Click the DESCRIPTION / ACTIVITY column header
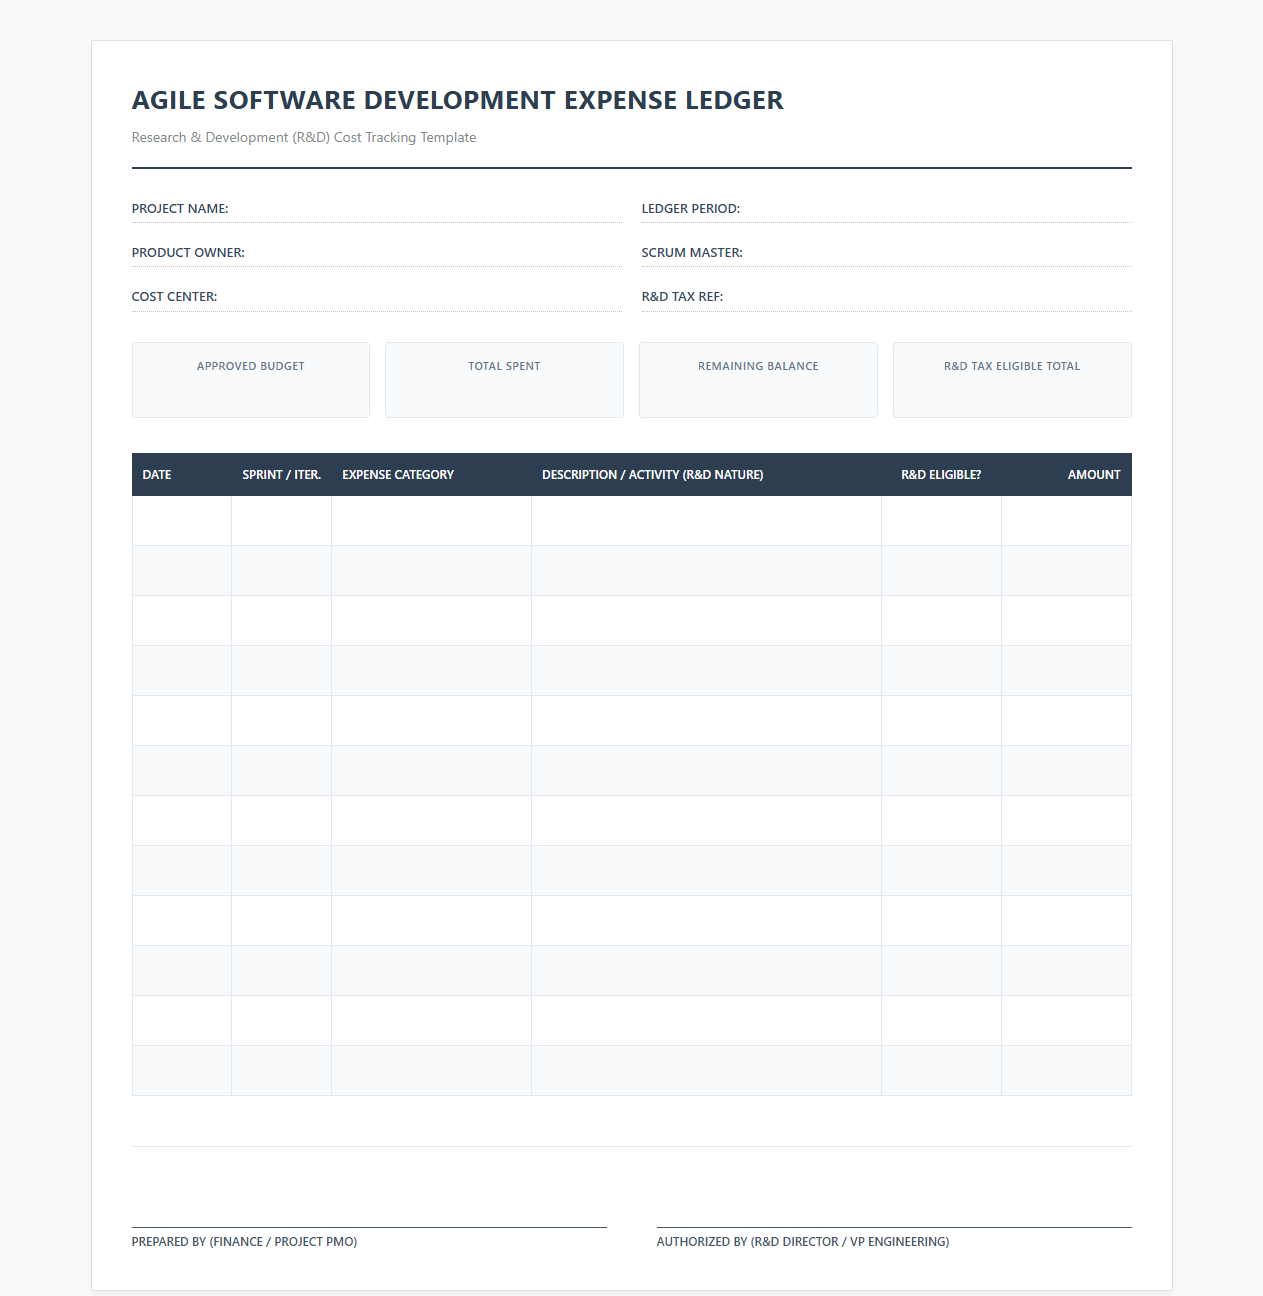Image resolution: width=1263 pixels, height=1296 pixels. tap(707, 475)
